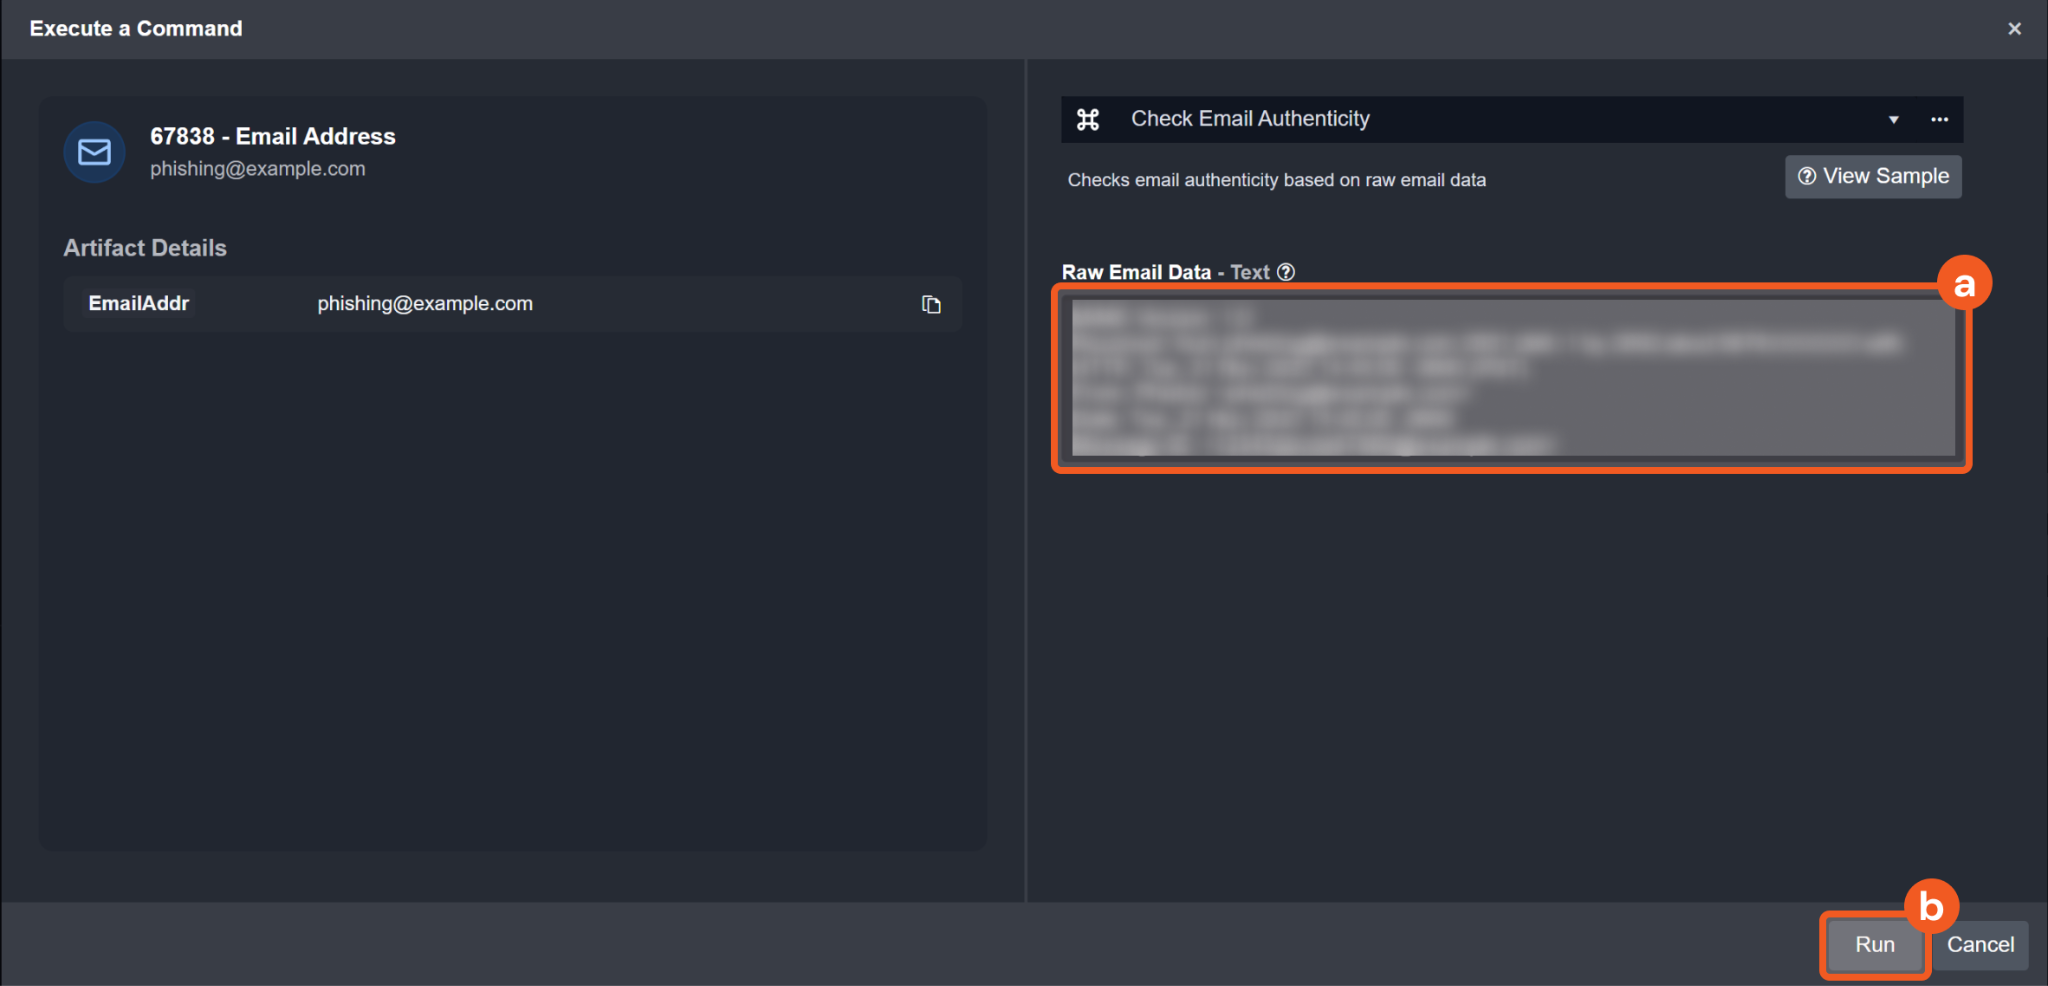
Task: Close the Execute a Command dialog
Action: tap(2014, 29)
